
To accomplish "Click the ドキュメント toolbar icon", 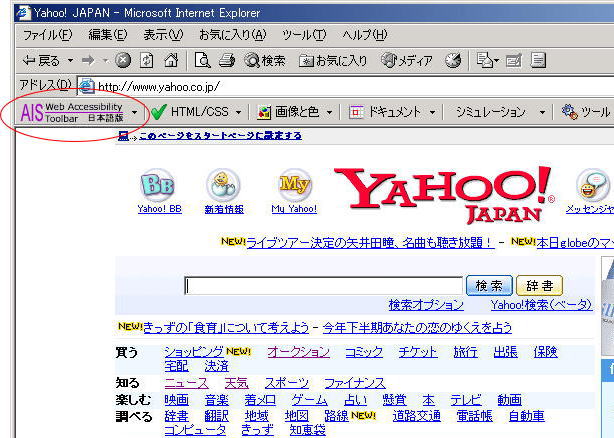I will [356, 112].
